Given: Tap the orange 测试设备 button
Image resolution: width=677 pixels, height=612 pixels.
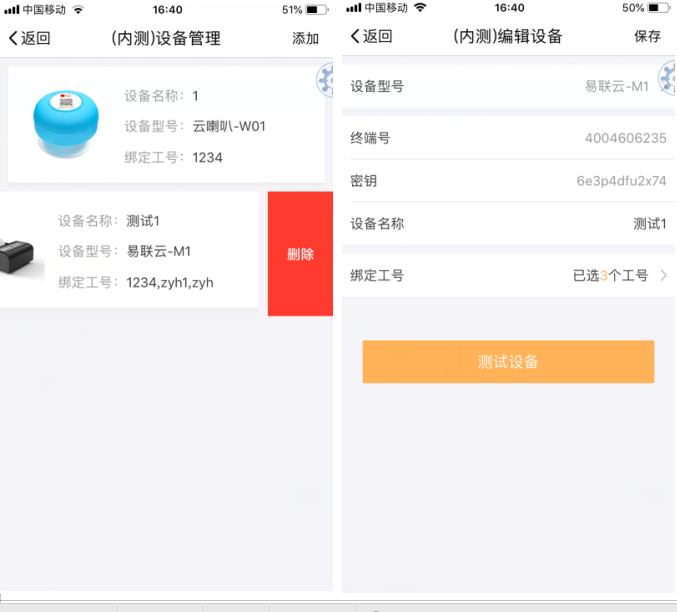Looking at the screenshot, I should coord(508,361).
